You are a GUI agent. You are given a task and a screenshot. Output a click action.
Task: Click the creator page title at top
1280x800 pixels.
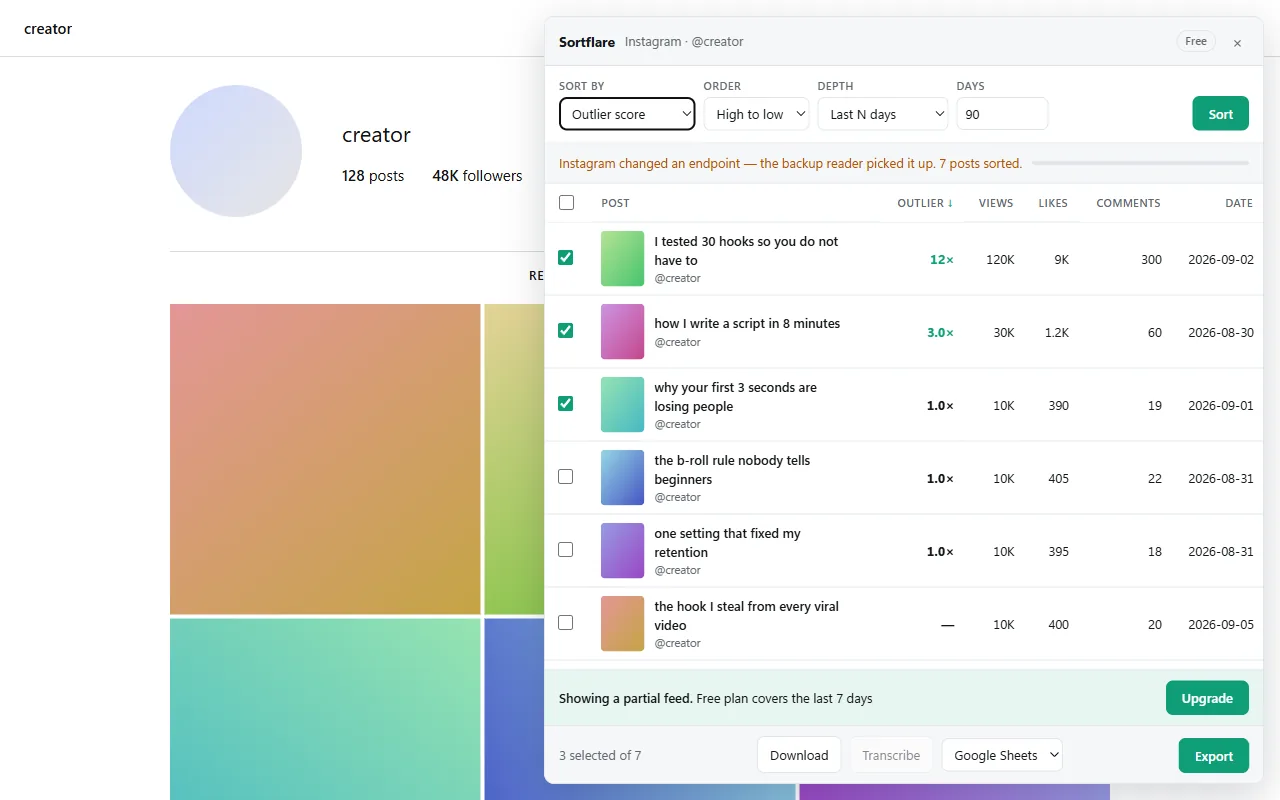click(x=48, y=29)
